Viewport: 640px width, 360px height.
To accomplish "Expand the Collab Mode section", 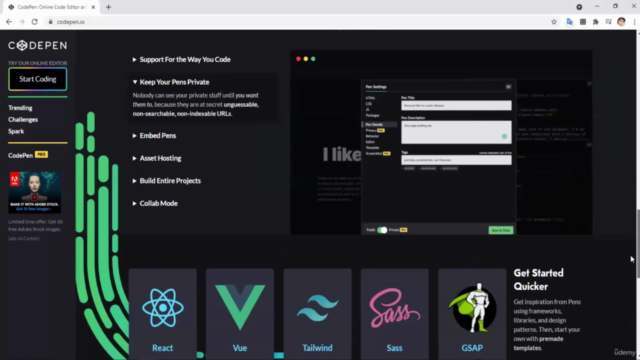I will click(155, 203).
